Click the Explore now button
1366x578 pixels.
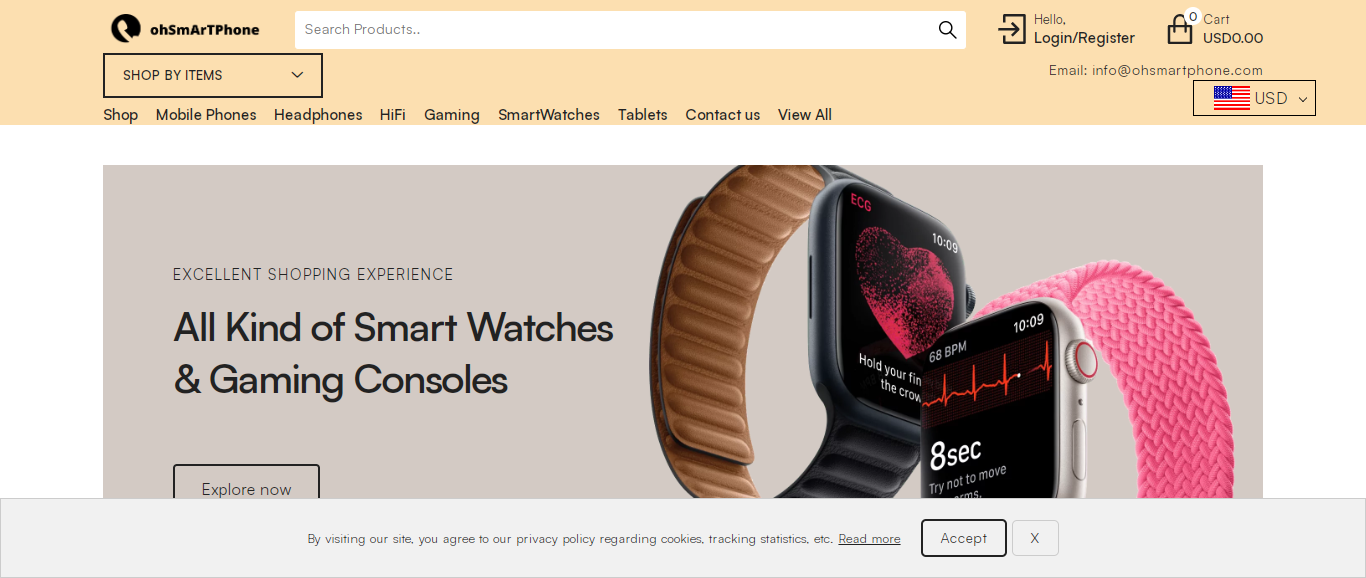point(246,484)
